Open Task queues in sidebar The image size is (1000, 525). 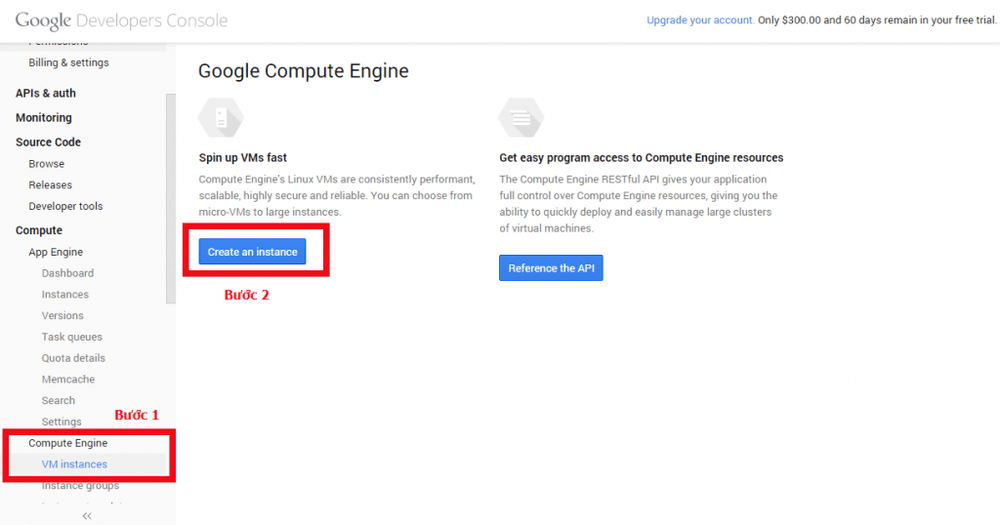[72, 337]
